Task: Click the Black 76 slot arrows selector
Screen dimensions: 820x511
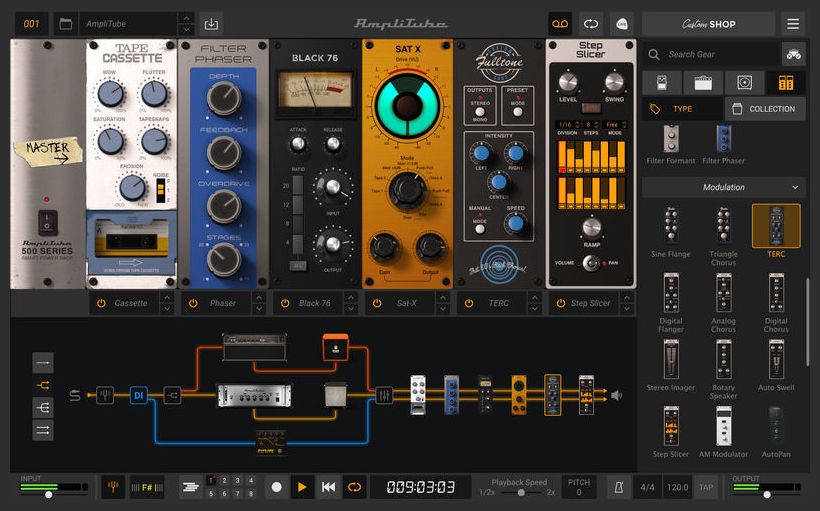Action: click(350, 303)
